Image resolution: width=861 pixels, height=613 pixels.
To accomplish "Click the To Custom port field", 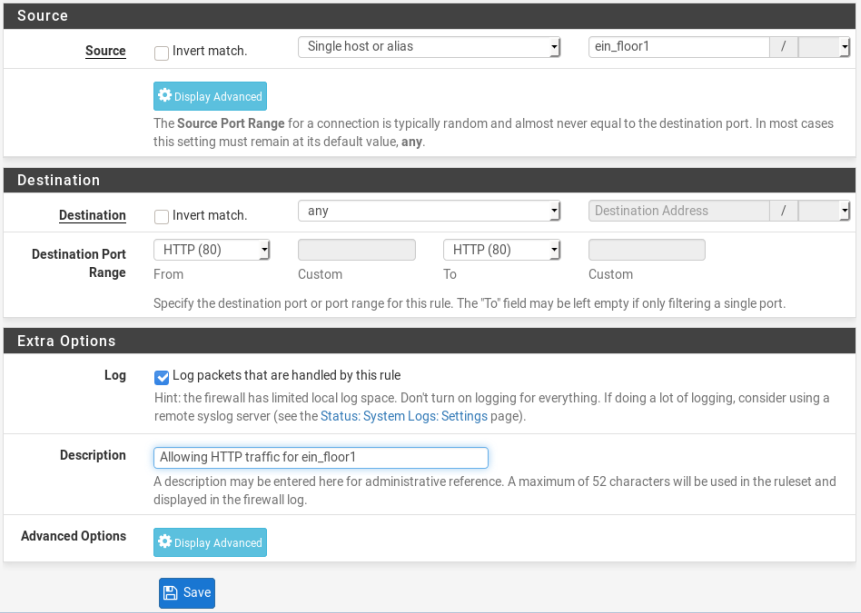I will coord(647,250).
